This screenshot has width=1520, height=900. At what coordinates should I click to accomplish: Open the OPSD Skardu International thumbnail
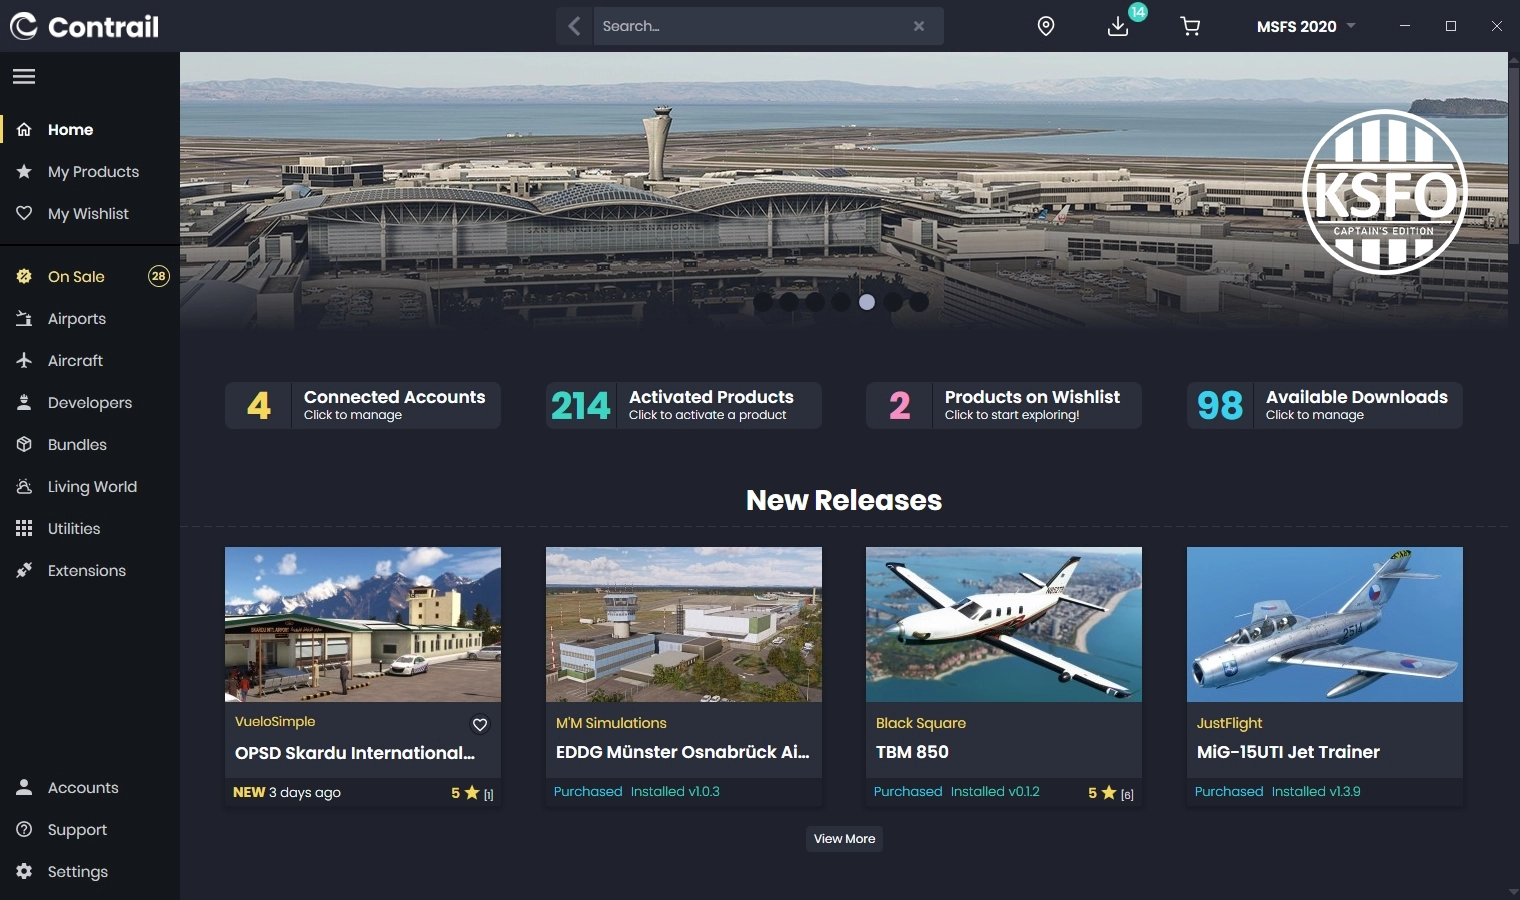pyautogui.click(x=363, y=624)
